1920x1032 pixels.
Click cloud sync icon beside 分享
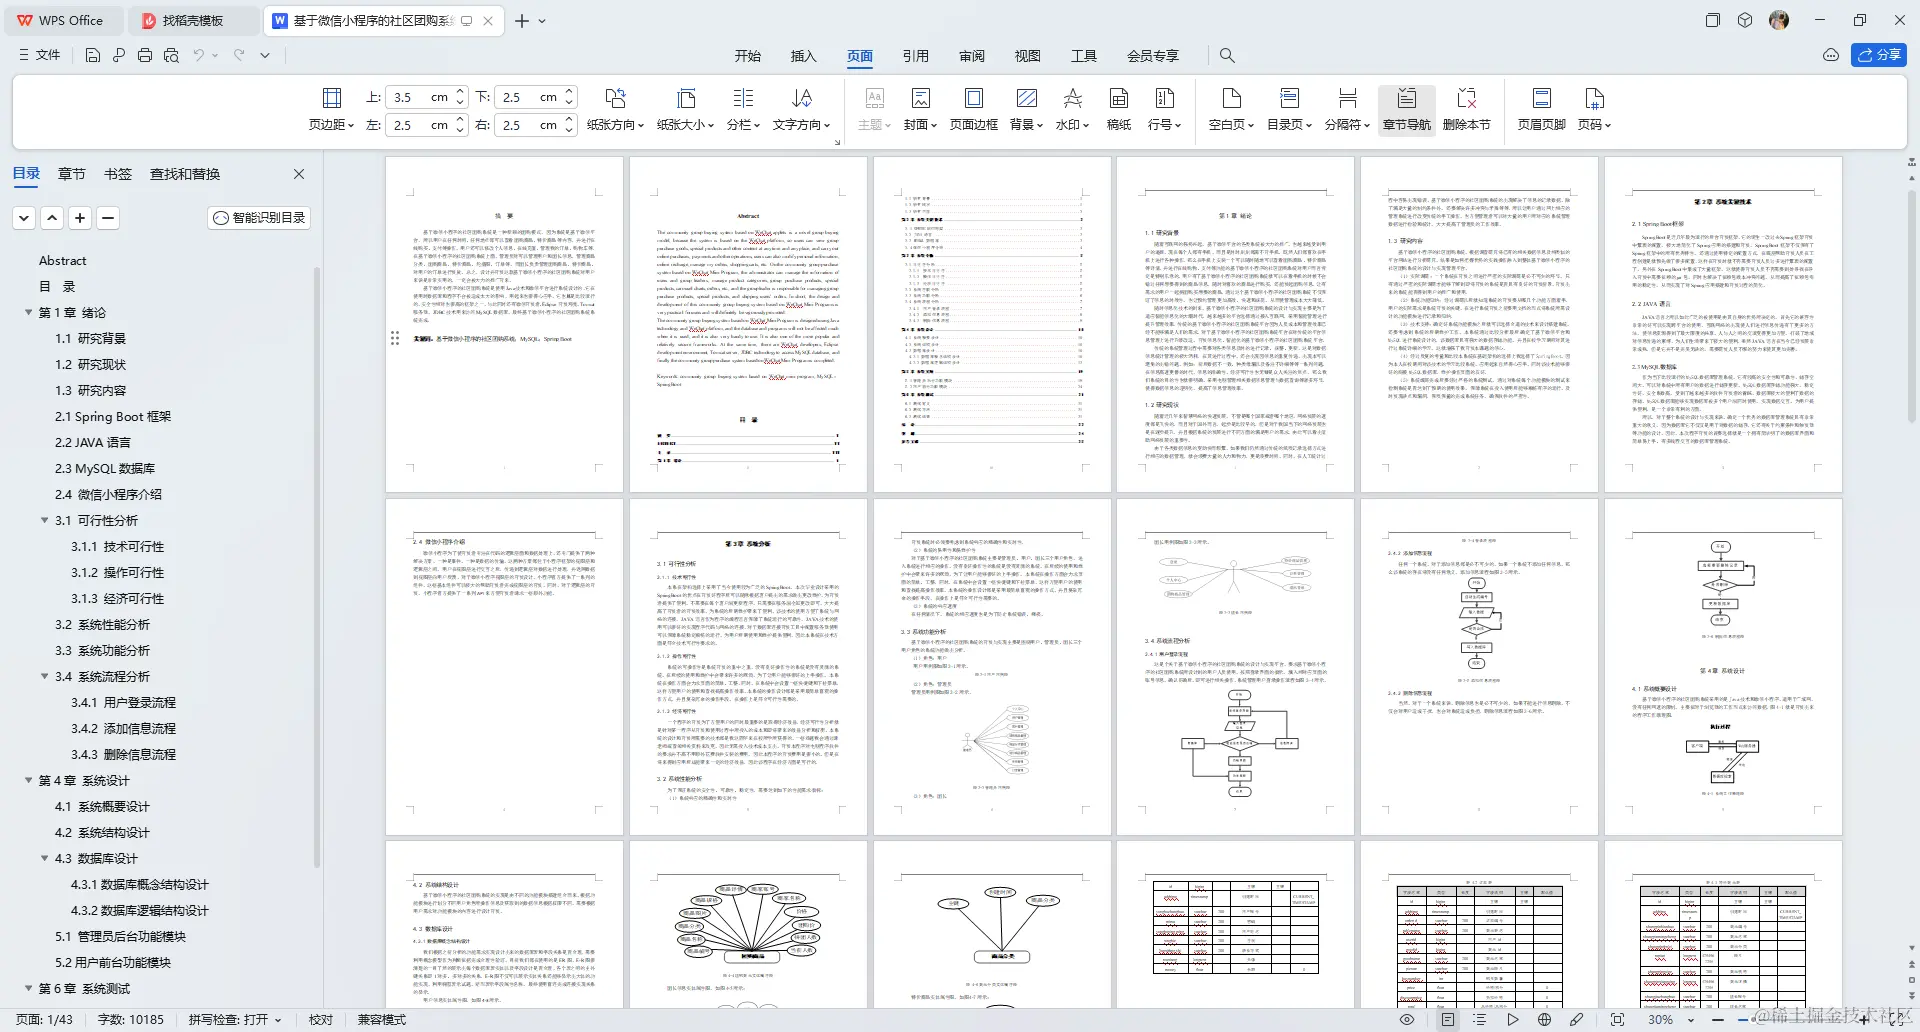(1831, 55)
